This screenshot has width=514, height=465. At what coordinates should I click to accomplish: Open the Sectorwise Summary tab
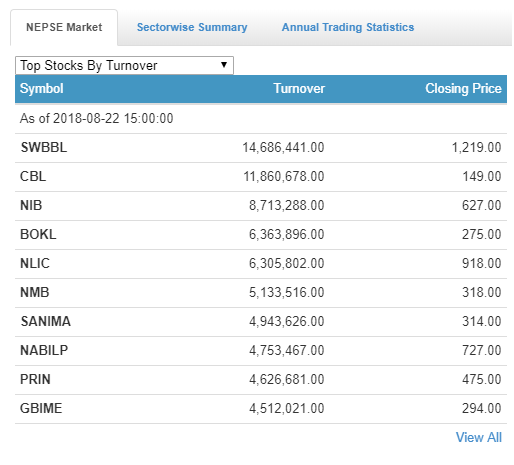[x=192, y=27]
